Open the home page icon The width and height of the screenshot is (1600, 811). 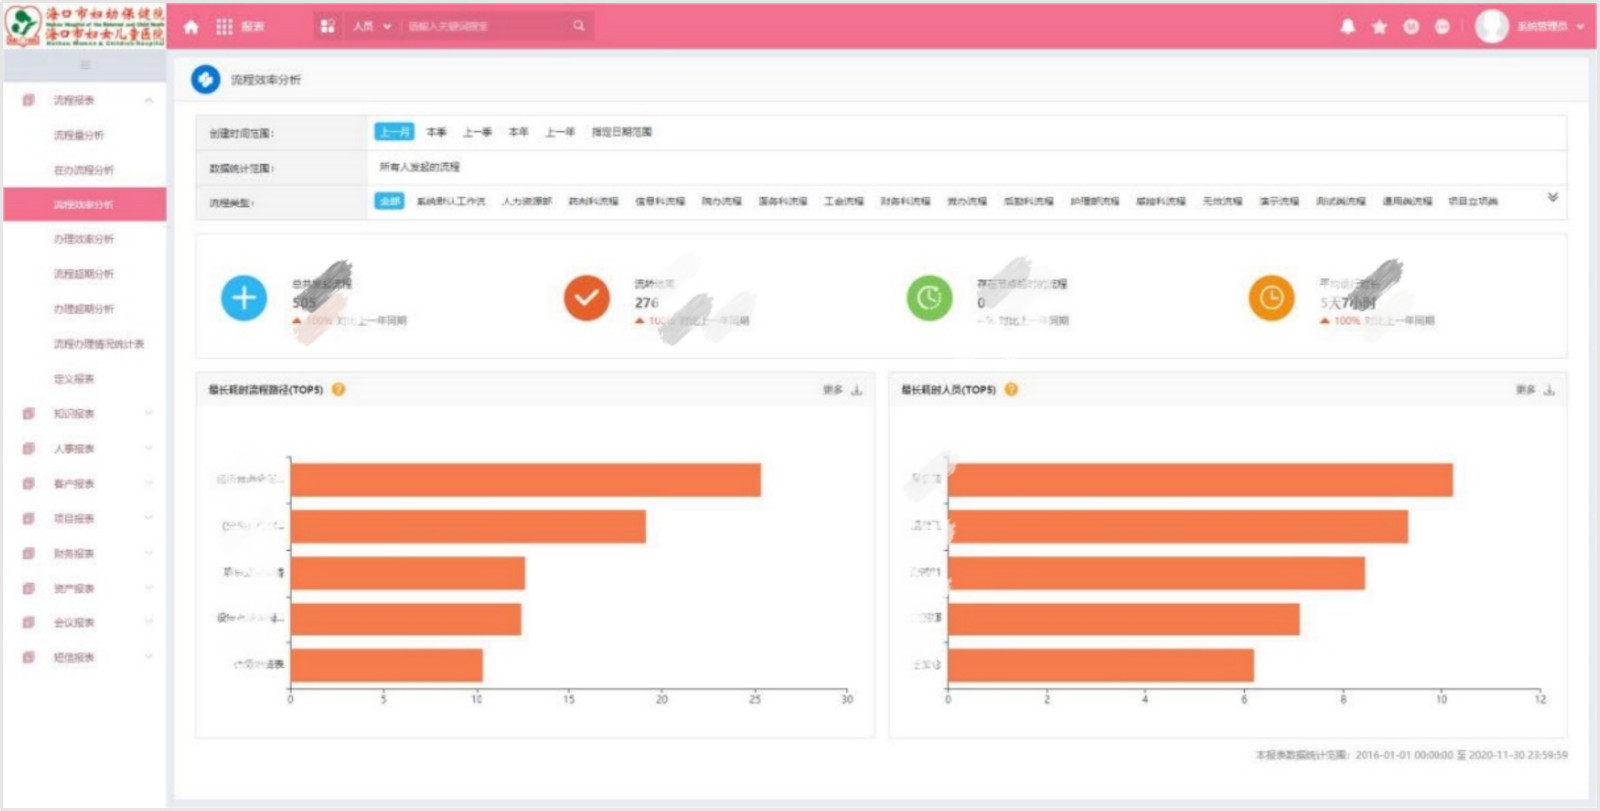click(x=192, y=27)
